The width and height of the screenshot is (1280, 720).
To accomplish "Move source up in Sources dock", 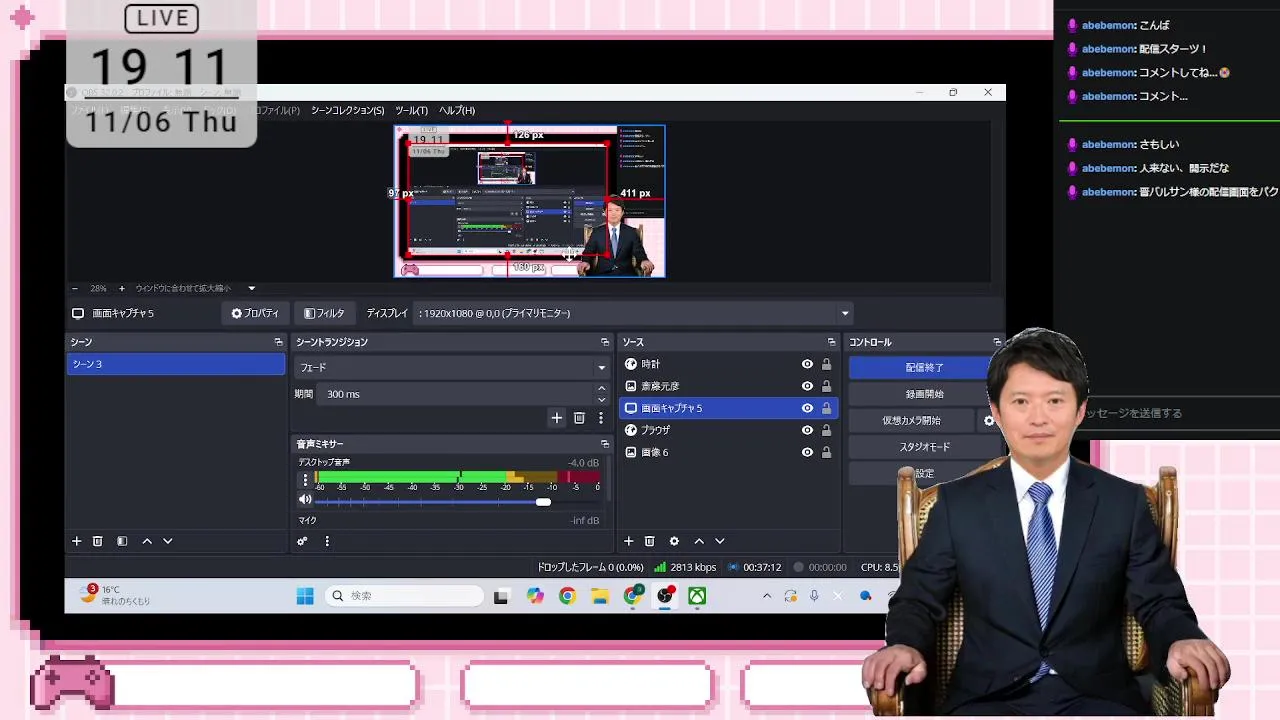I will (x=699, y=541).
